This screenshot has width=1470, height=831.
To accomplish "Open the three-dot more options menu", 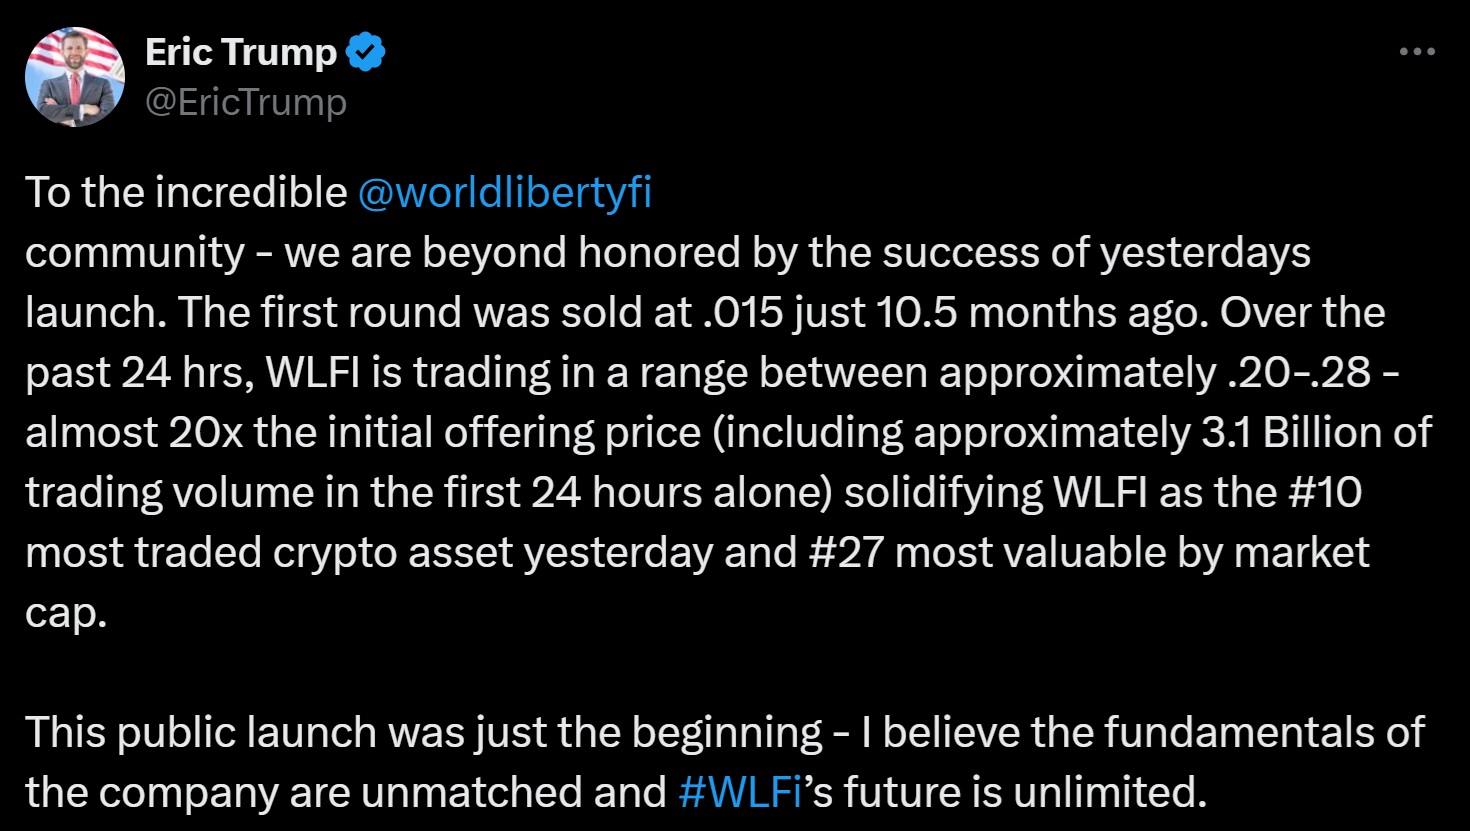I will pos(1417,52).
